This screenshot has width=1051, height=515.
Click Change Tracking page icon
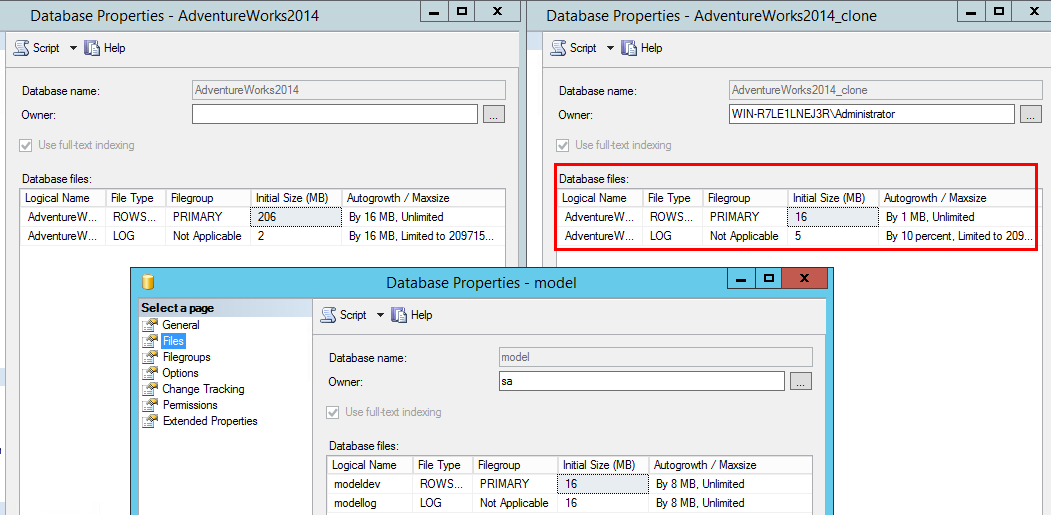click(x=150, y=389)
